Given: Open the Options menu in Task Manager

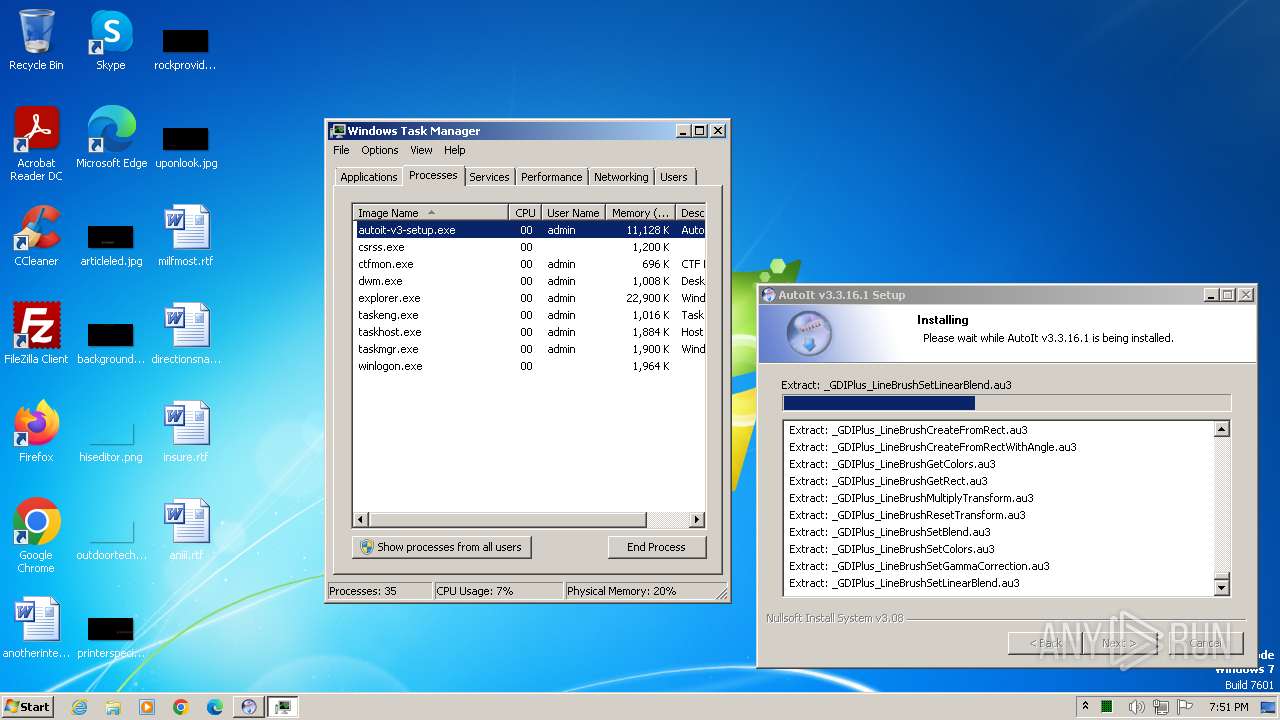Looking at the screenshot, I should coord(379,150).
